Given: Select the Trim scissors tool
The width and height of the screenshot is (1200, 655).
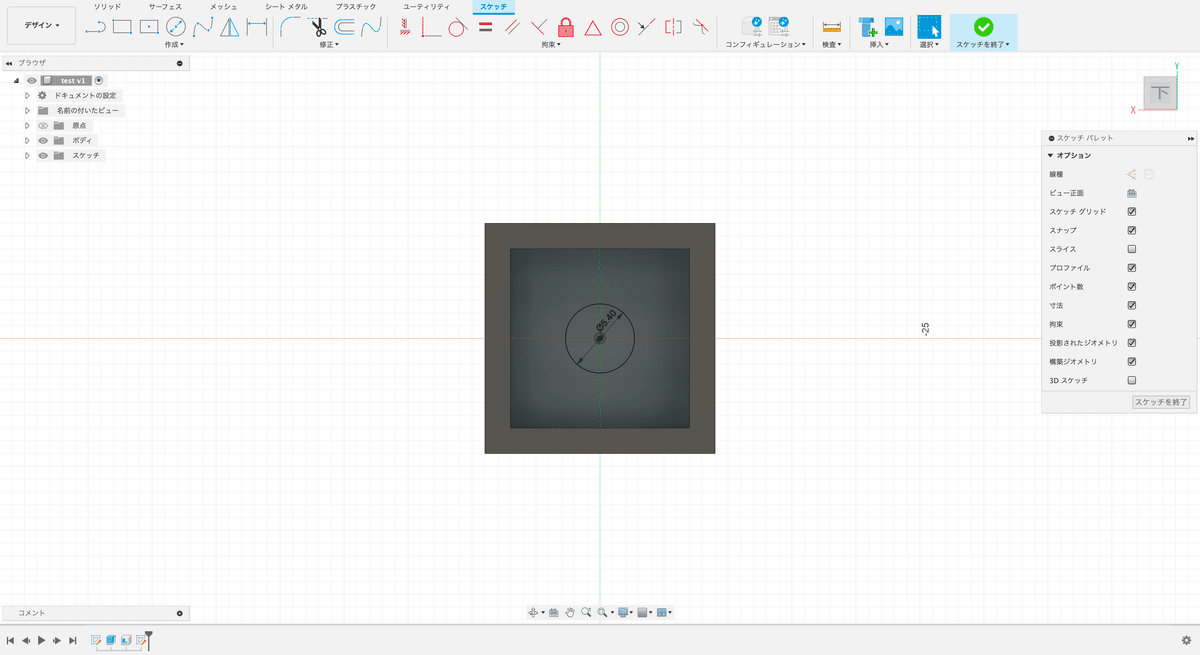Looking at the screenshot, I should pyautogui.click(x=318, y=27).
